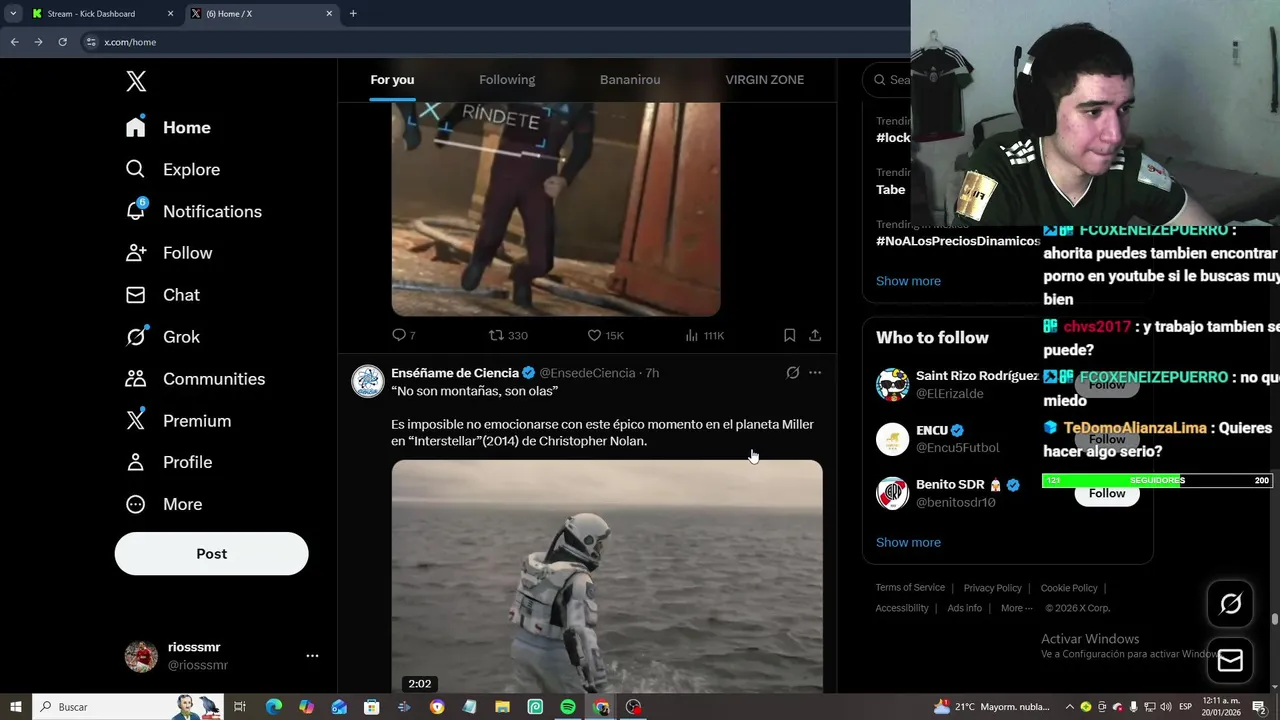Open Enséñame de Ciencia profile avatar
The image size is (1280, 720).
[x=368, y=381]
